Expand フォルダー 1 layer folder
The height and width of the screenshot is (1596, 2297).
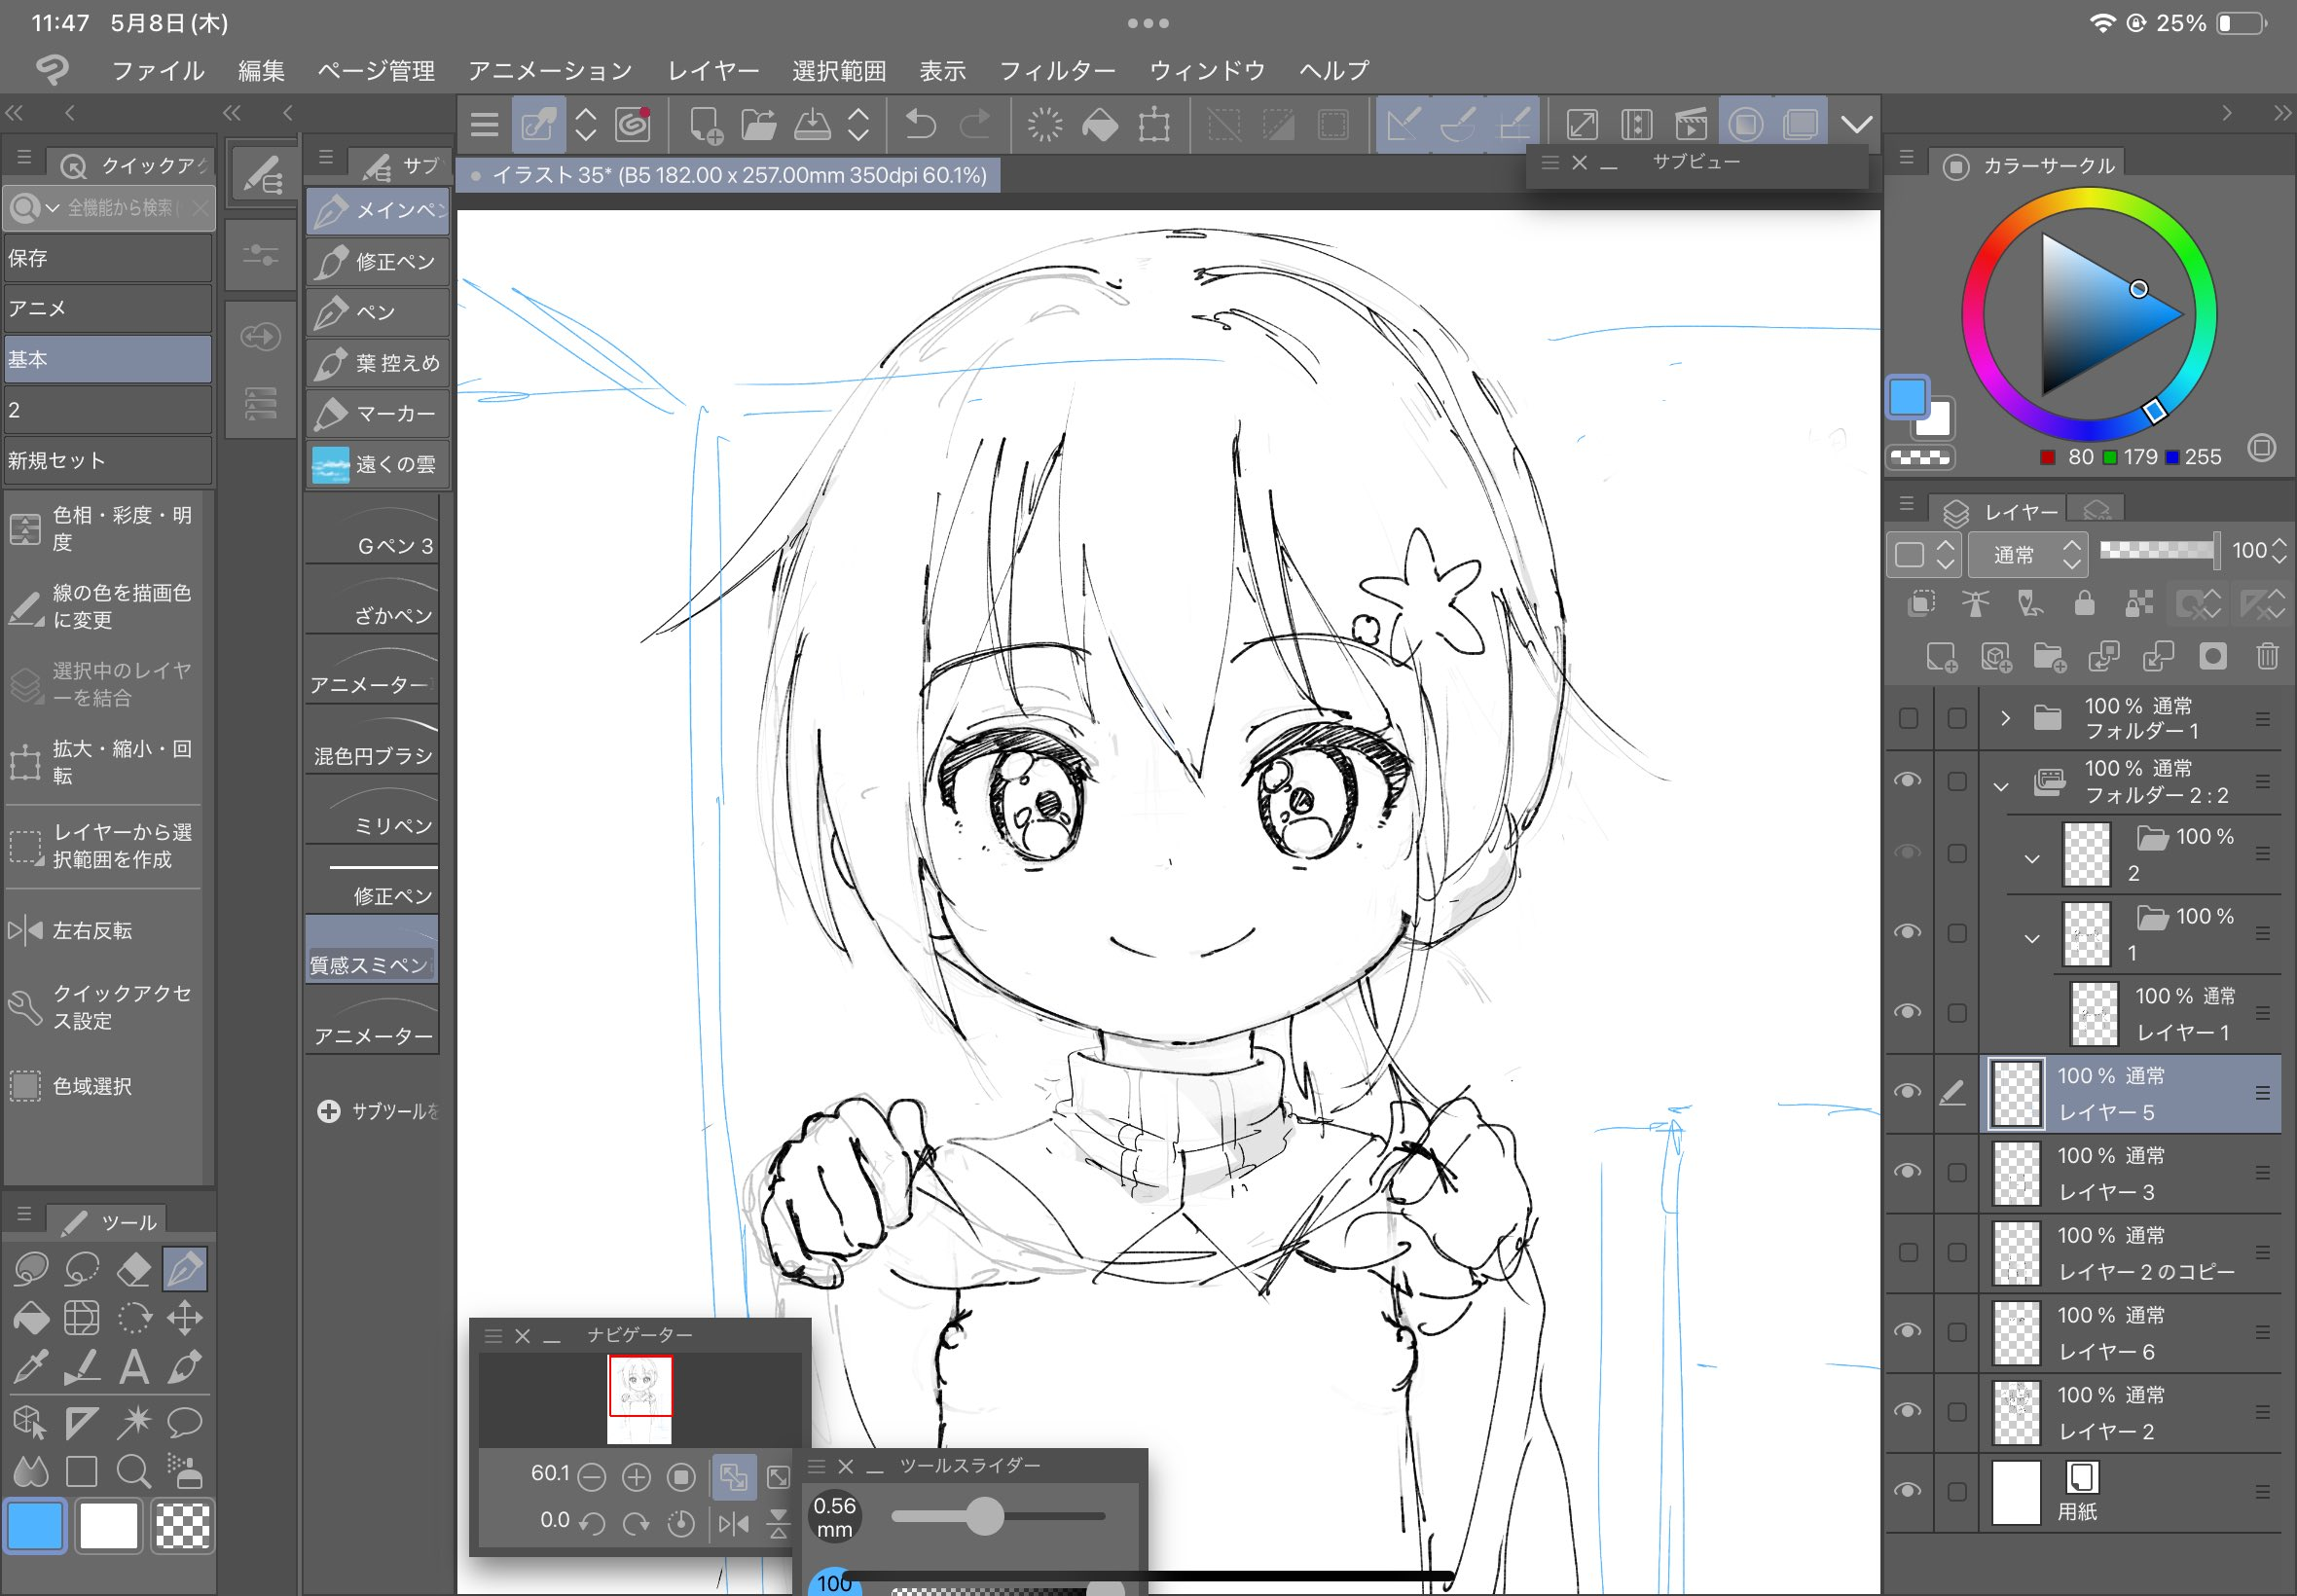pos(2004,718)
